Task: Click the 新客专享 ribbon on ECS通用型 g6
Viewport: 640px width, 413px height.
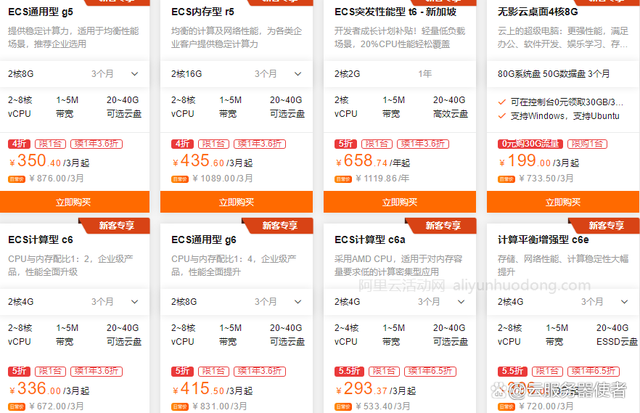Action: pyautogui.click(x=279, y=225)
